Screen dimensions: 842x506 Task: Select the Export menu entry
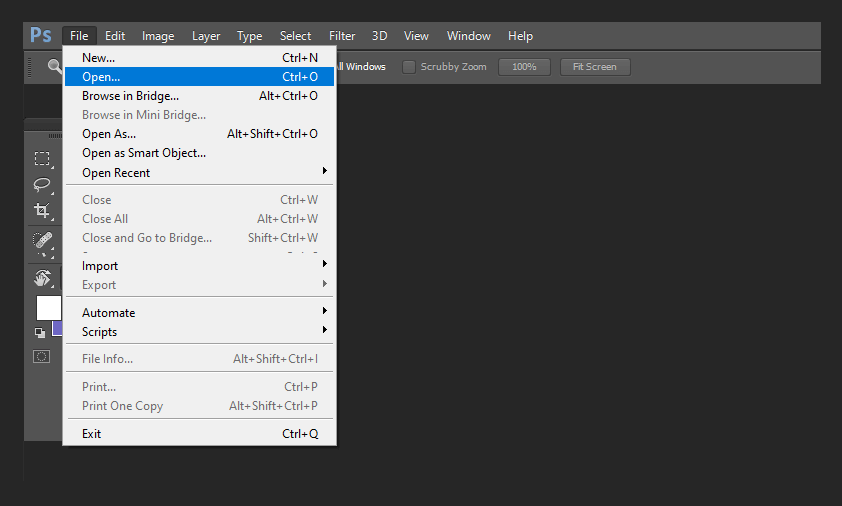199,285
